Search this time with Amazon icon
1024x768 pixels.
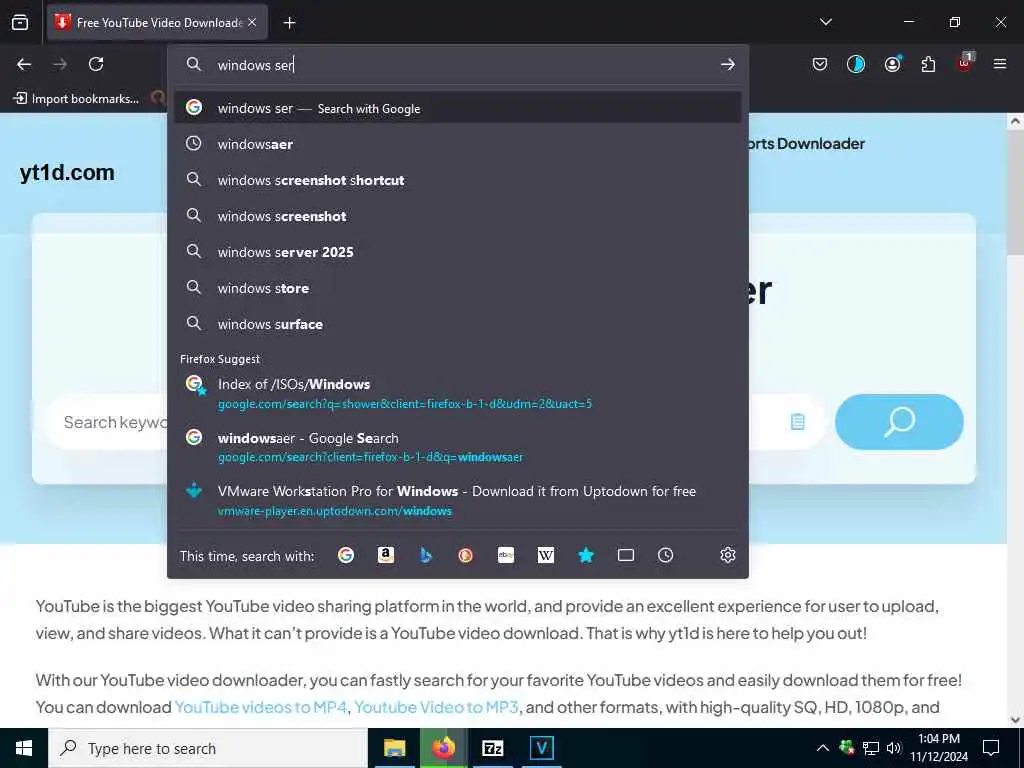tap(386, 555)
